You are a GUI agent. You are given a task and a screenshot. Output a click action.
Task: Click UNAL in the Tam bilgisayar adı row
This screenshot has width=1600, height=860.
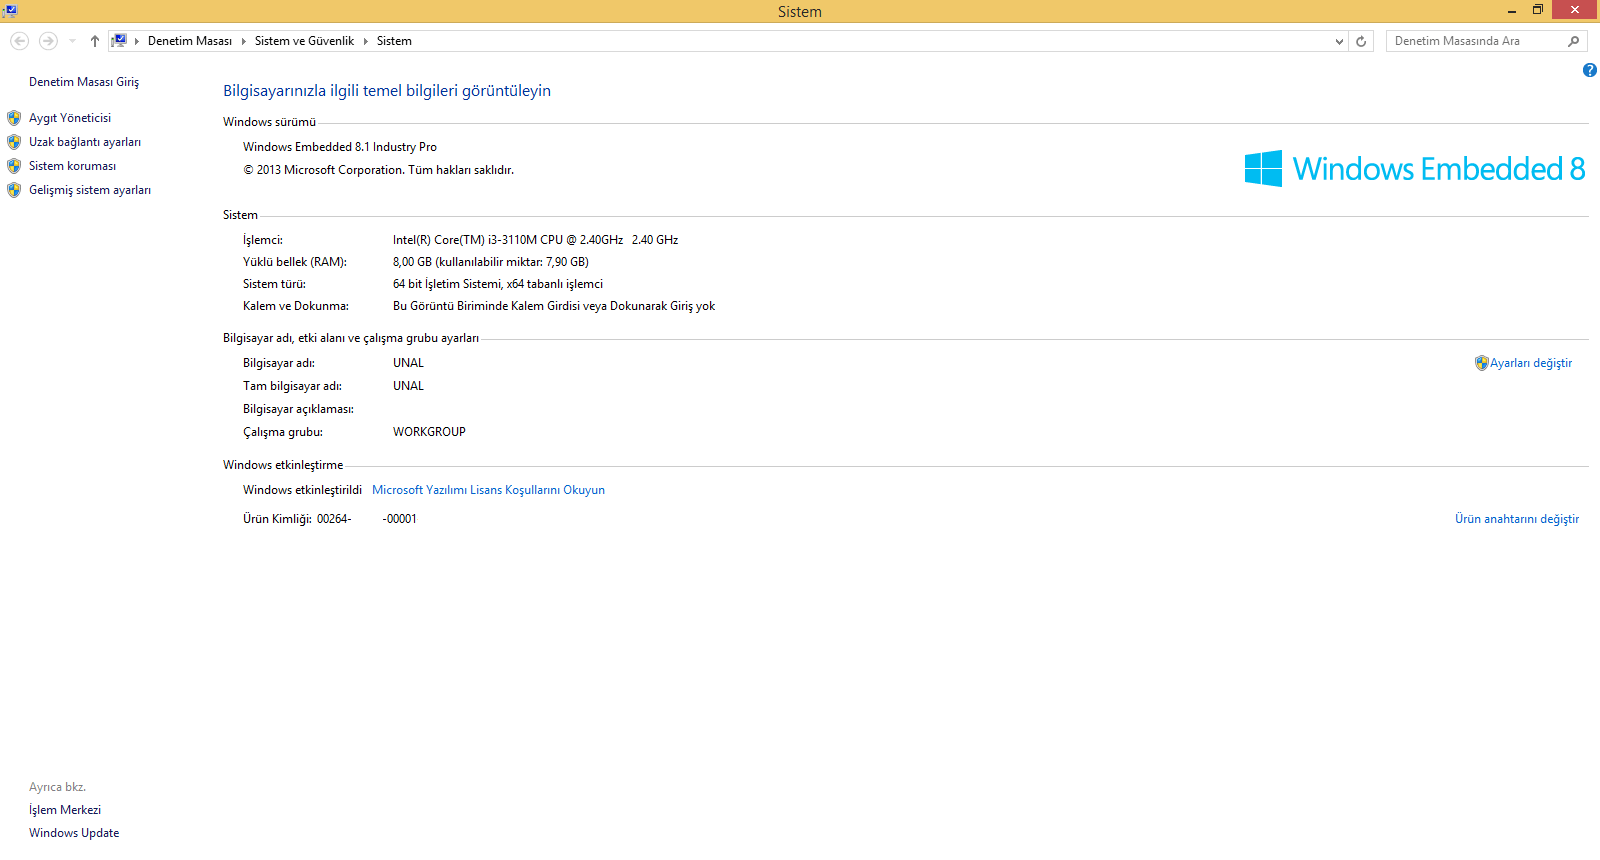tap(408, 386)
